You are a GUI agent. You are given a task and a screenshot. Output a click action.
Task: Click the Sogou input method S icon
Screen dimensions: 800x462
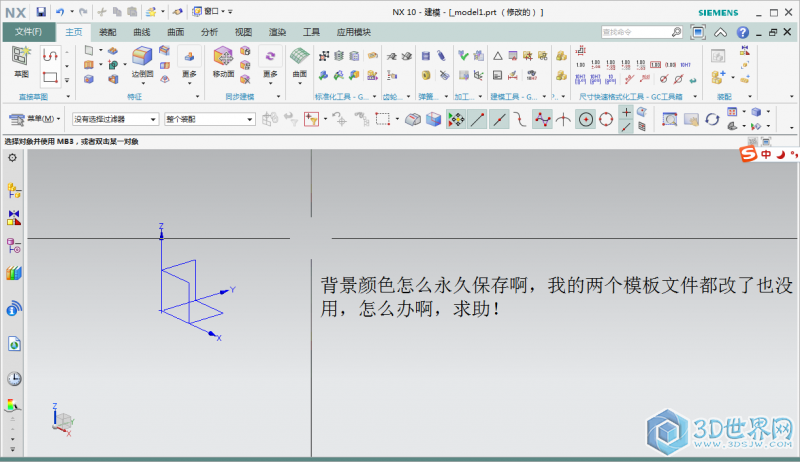pos(748,154)
